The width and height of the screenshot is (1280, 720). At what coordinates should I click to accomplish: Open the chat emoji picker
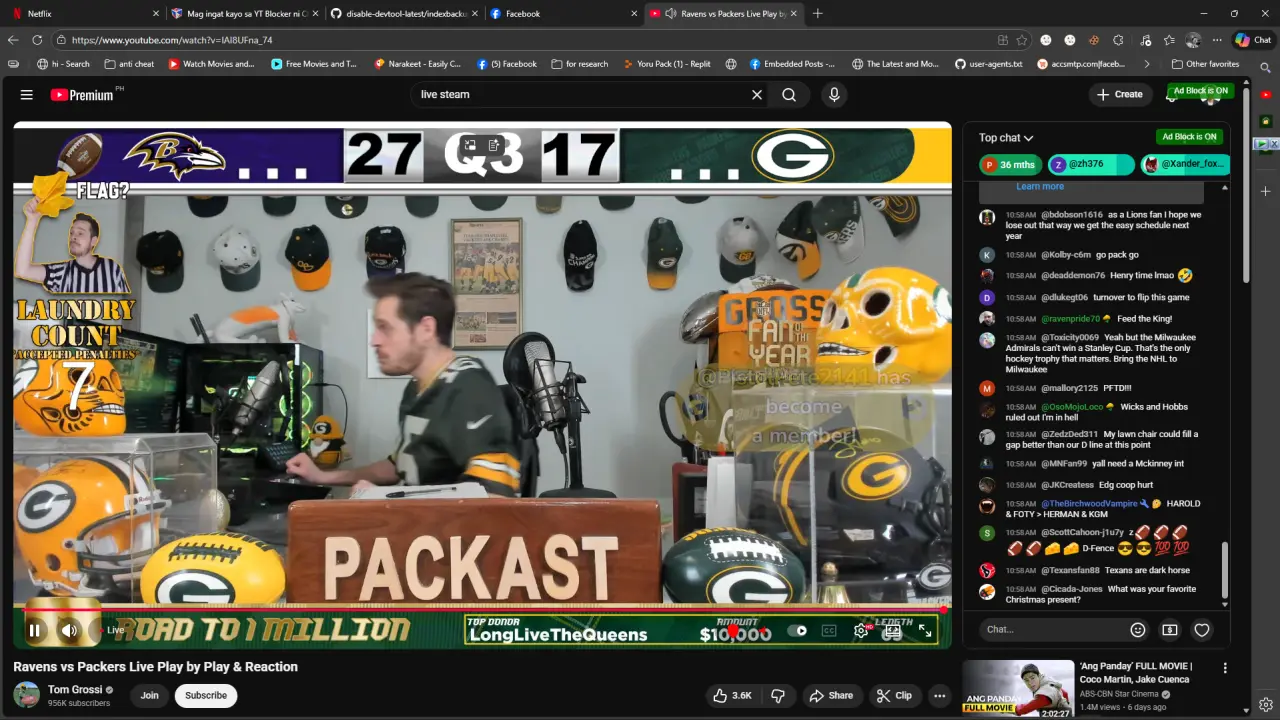point(1137,630)
